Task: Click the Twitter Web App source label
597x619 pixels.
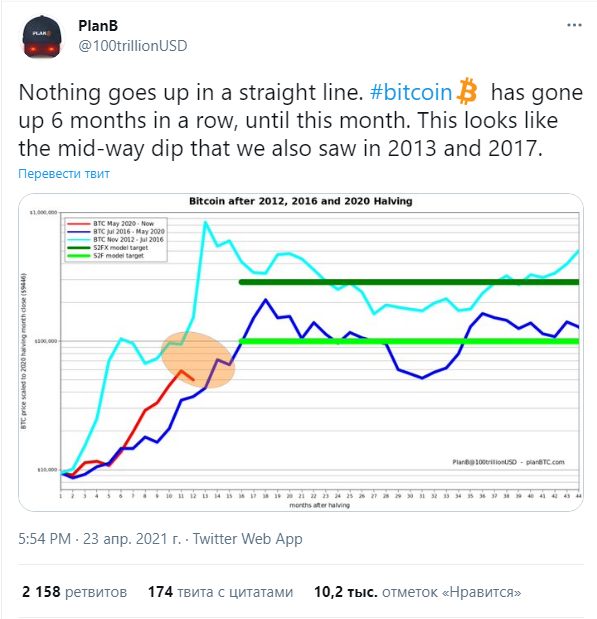Action: point(248,538)
